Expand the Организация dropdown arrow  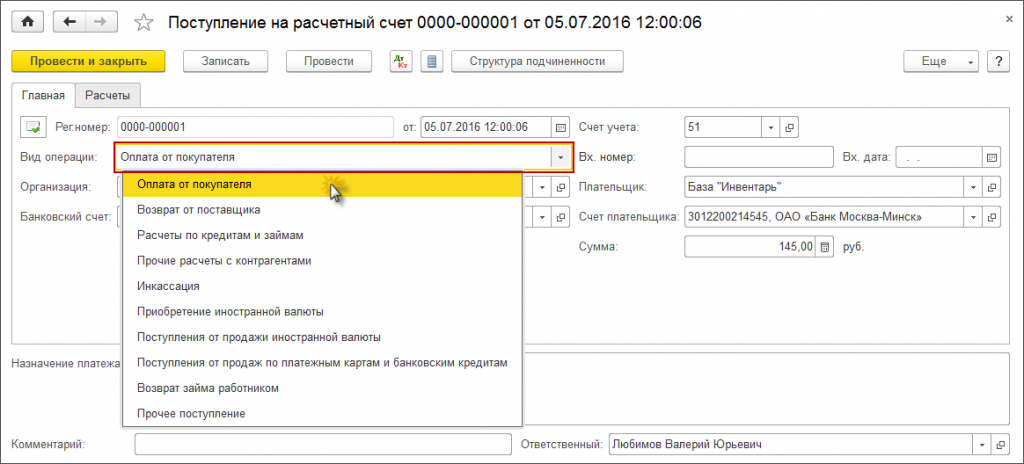pyautogui.click(x=542, y=187)
